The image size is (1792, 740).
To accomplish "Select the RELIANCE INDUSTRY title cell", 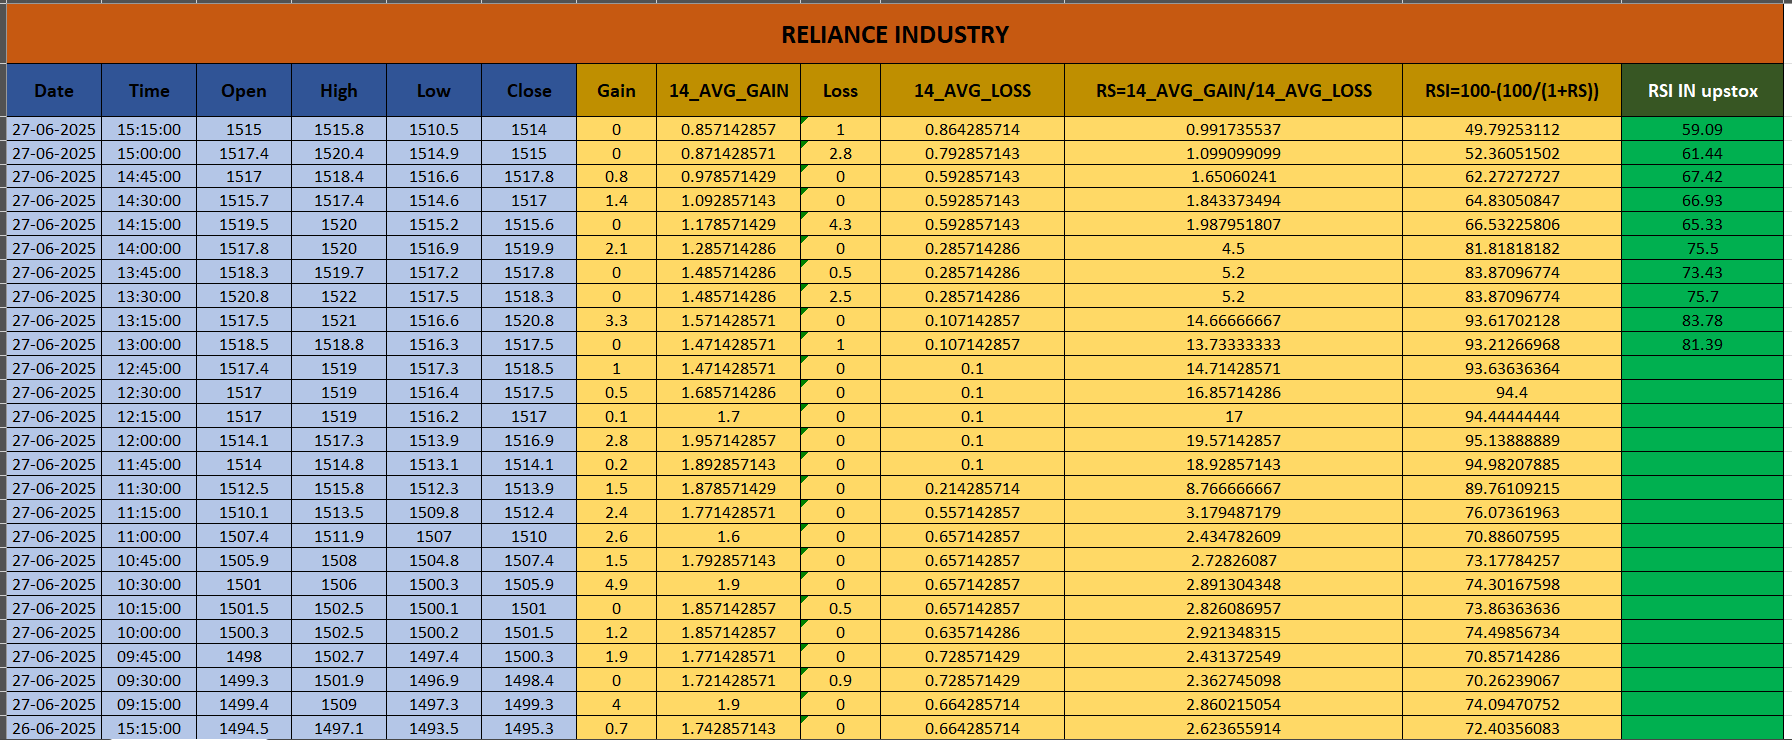I will (895, 34).
